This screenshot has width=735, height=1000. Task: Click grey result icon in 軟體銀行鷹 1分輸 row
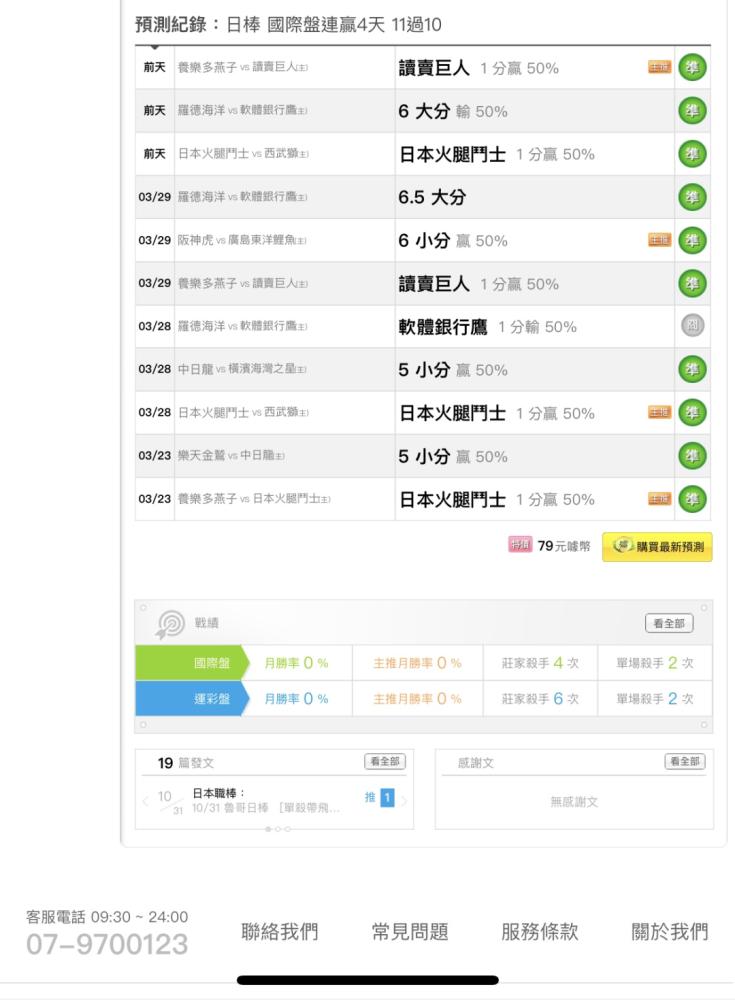pyautogui.click(x=692, y=326)
